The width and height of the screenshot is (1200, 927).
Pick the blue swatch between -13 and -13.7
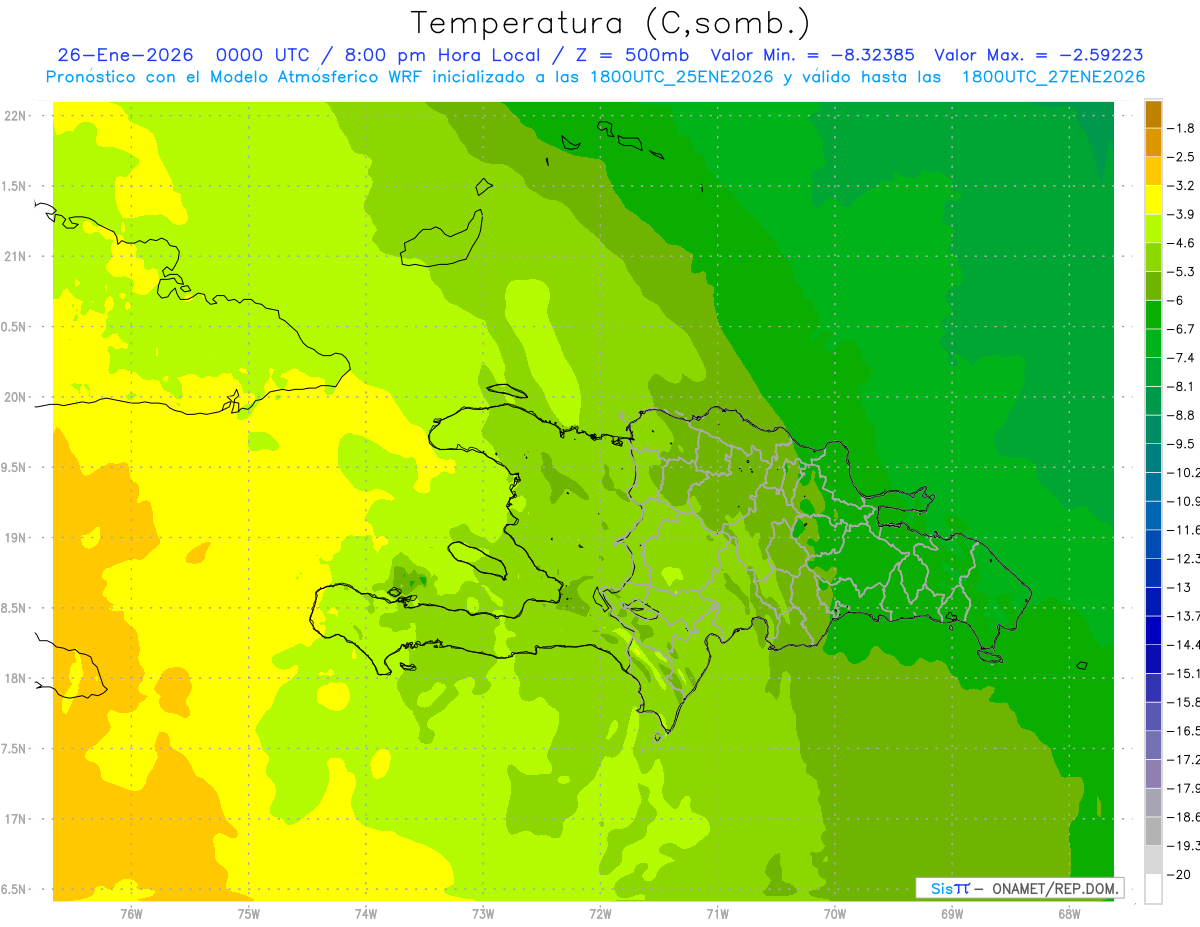pyautogui.click(x=1153, y=602)
